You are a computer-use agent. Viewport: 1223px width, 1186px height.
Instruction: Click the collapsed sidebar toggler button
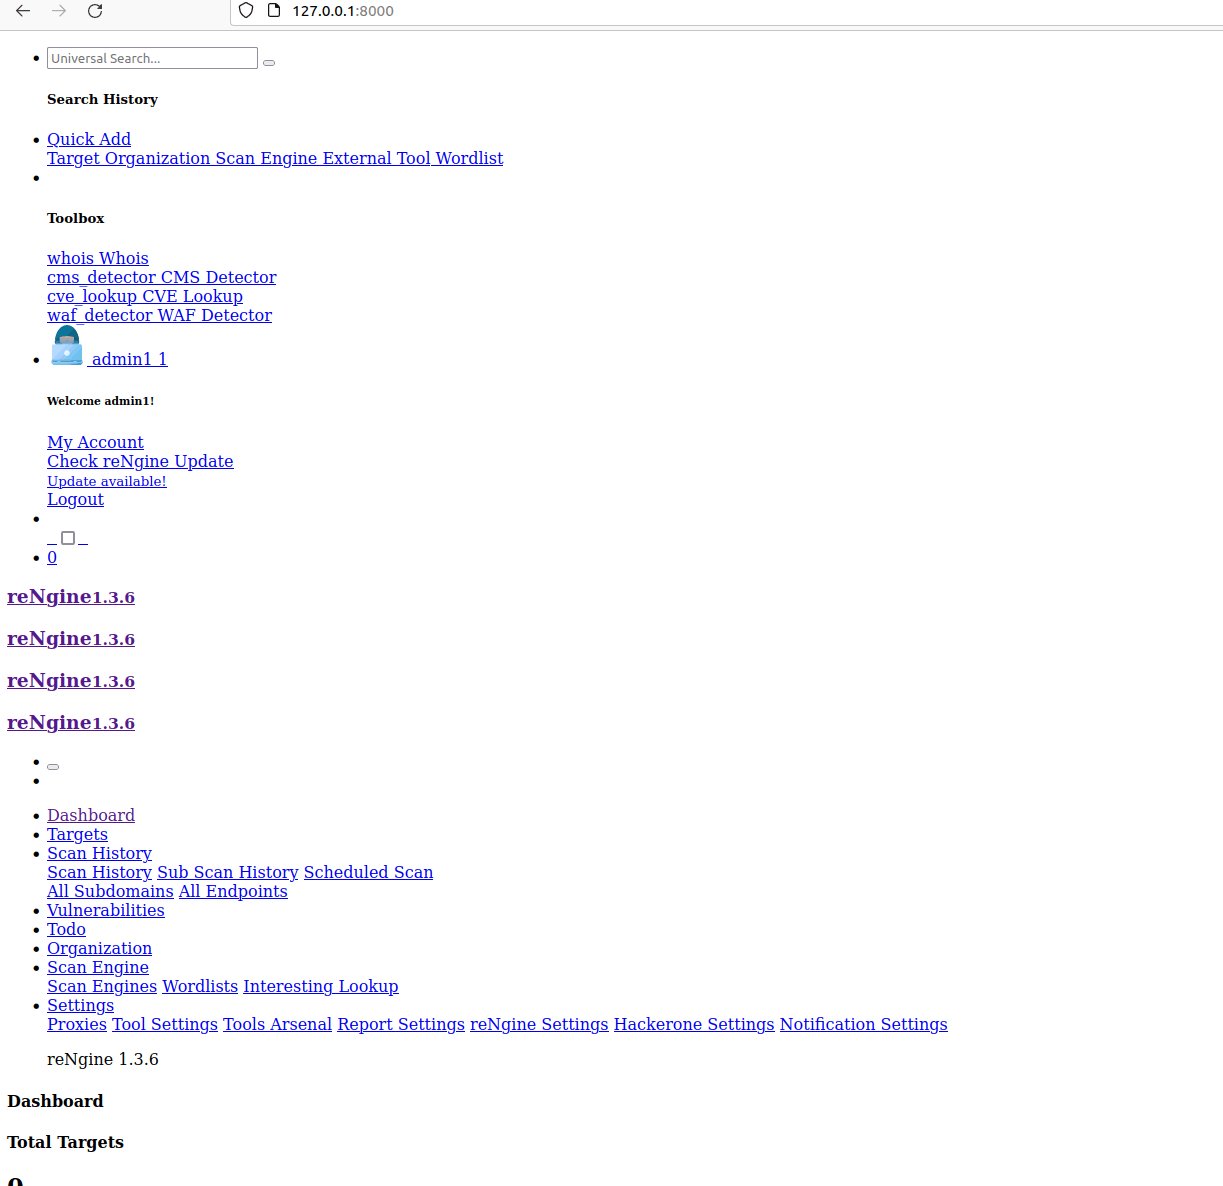pos(52,766)
